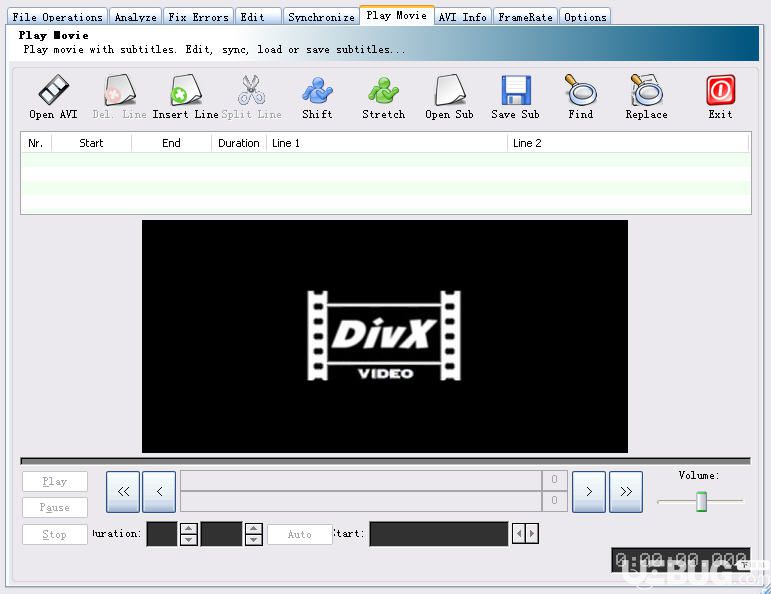Select the AVI Info tab

pyautogui.click(x=462, y=17)
